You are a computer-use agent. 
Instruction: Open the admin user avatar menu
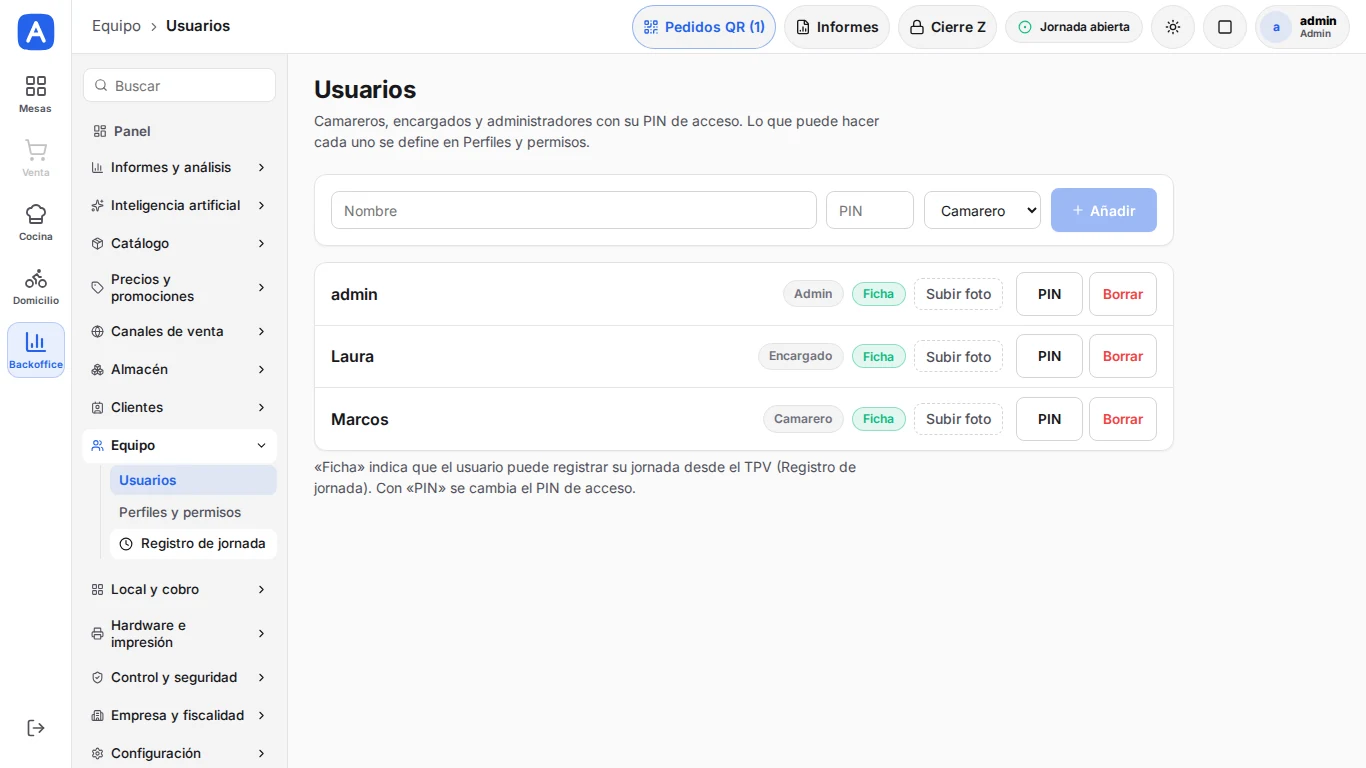[1302, 27]
